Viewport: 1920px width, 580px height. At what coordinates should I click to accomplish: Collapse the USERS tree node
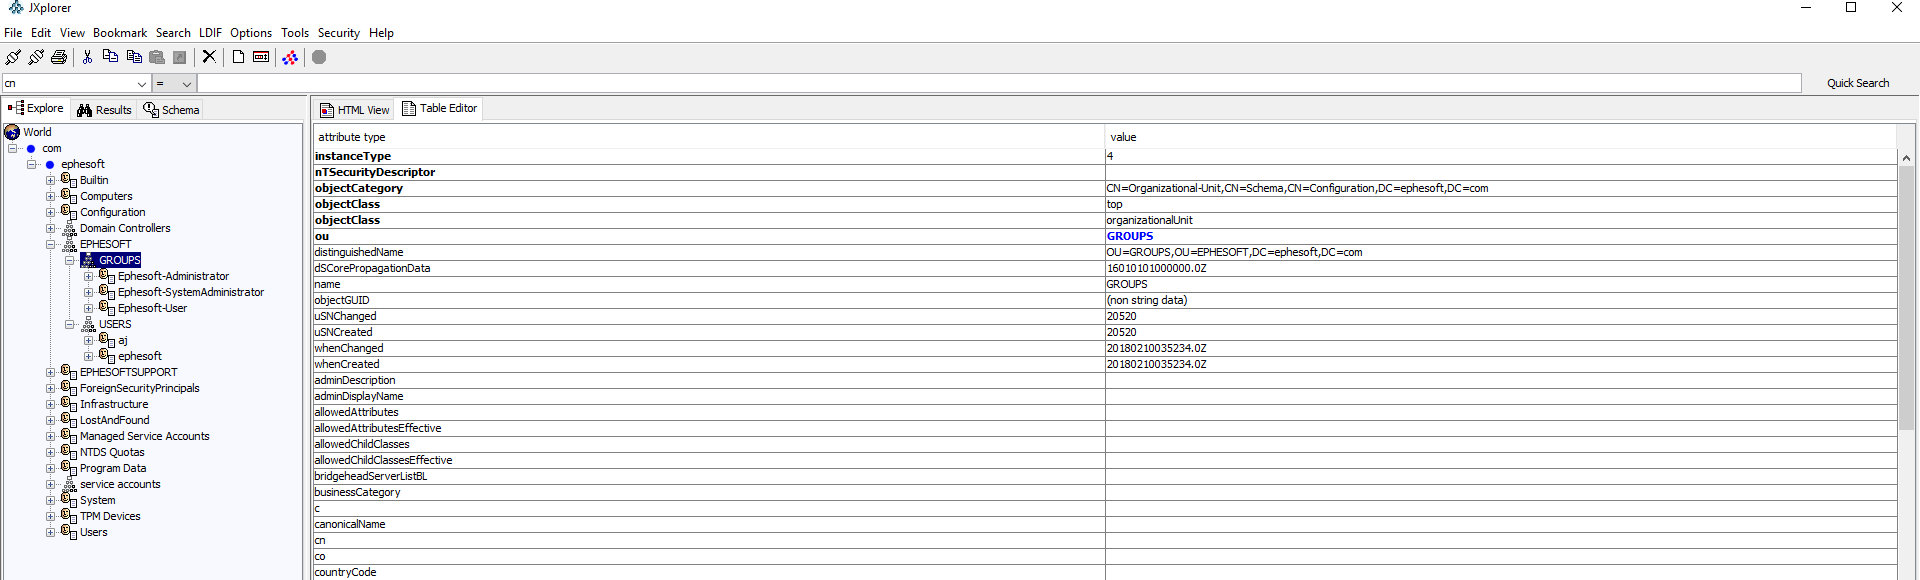tap(70, 324)
